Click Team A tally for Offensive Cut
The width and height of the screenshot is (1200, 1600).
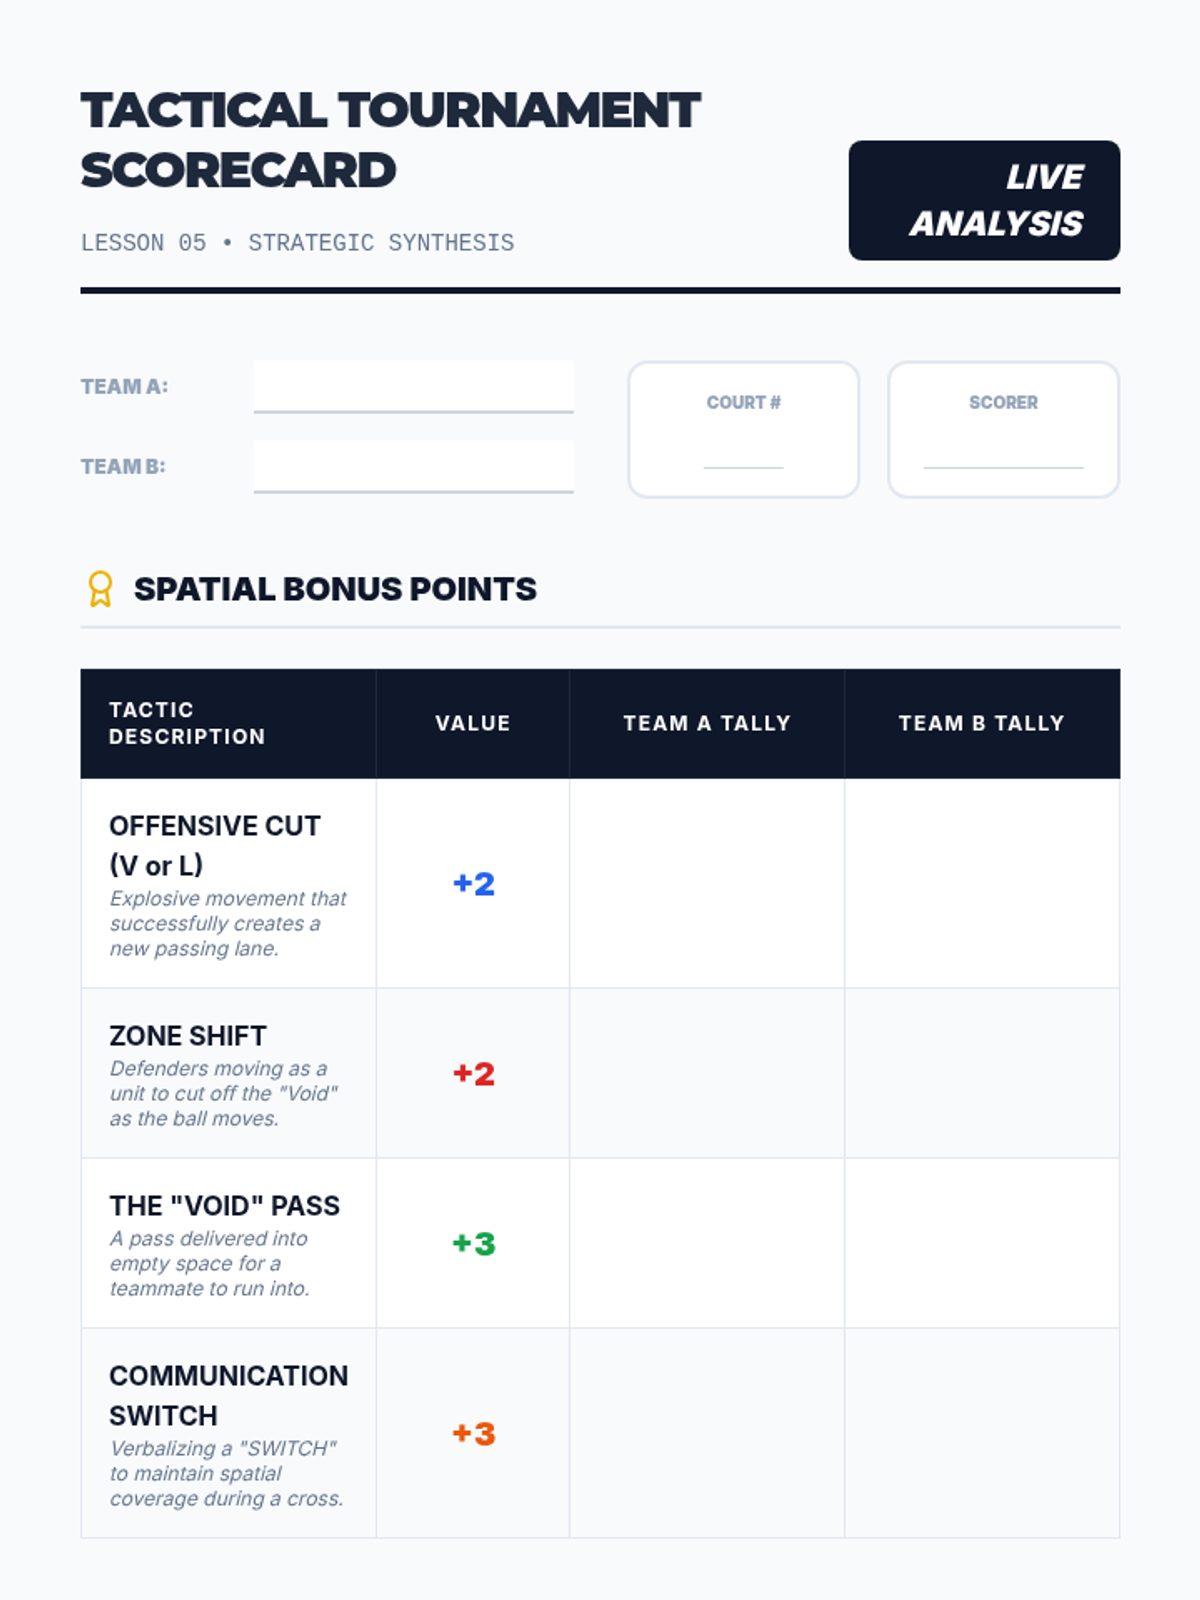point(707,883)
